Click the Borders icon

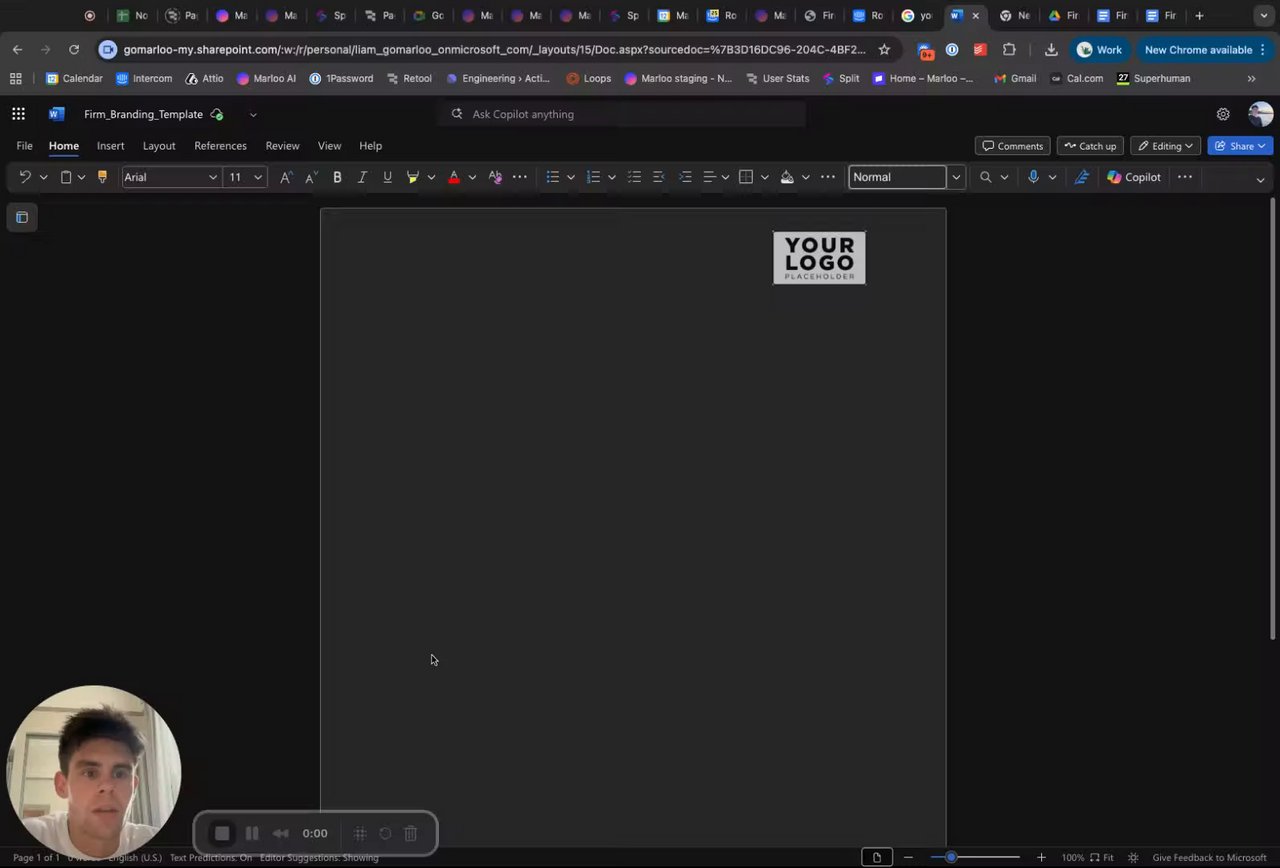coord(746,177)
